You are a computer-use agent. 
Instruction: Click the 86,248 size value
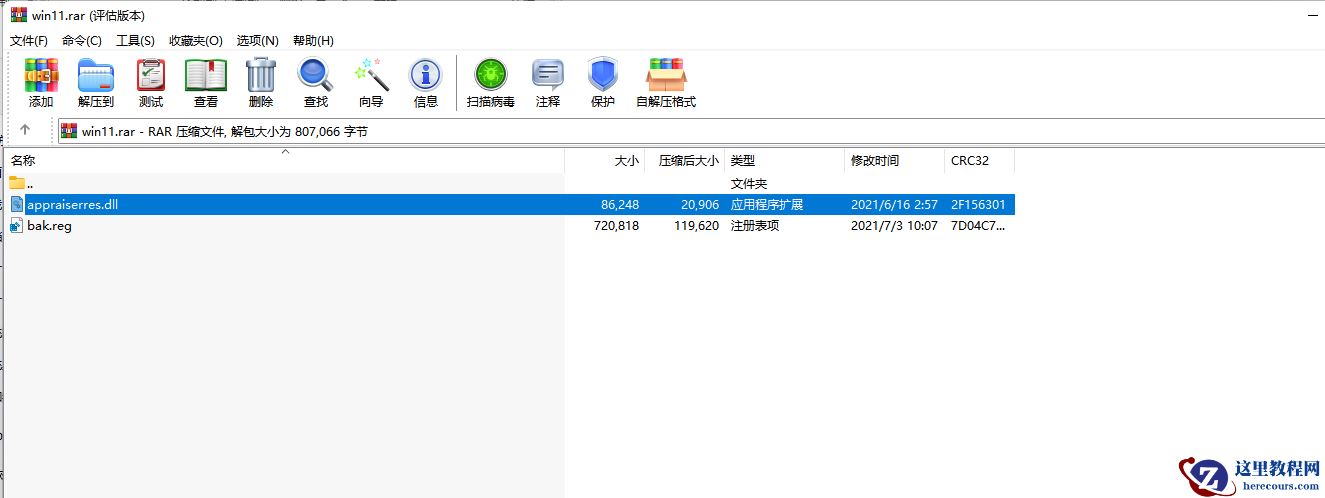click(620, 204)
